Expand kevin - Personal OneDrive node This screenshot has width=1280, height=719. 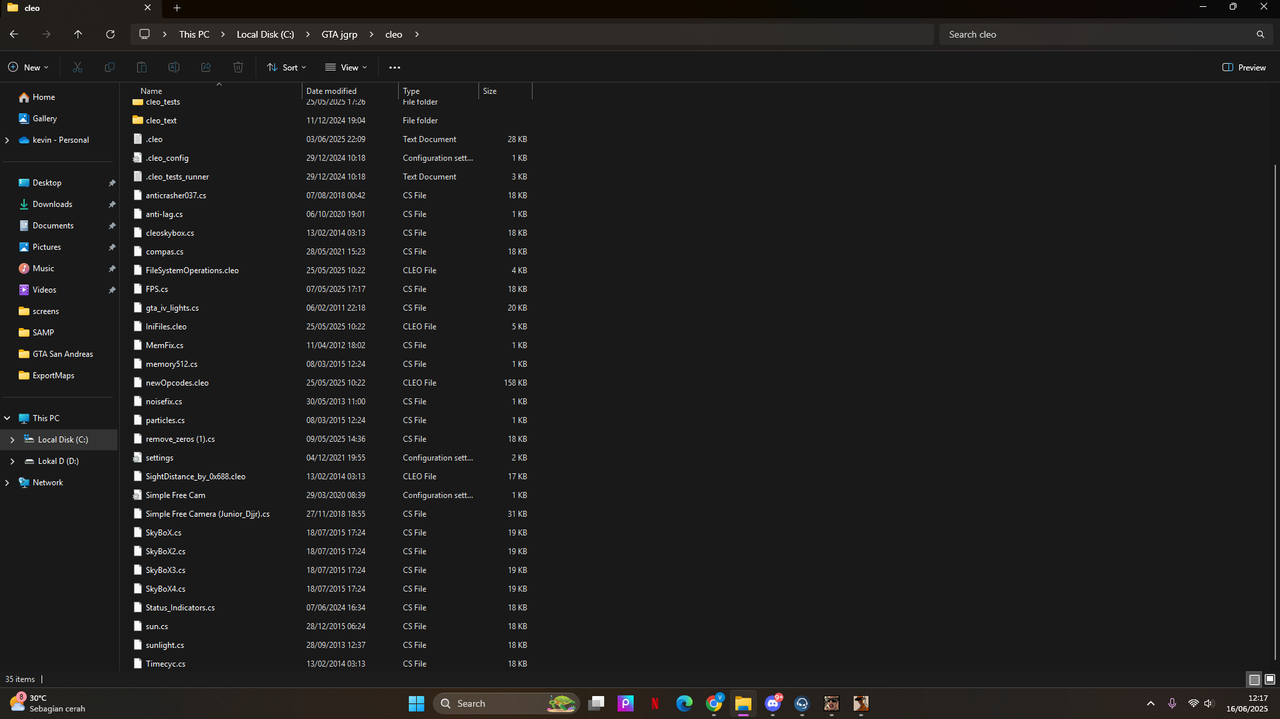pyautogui.click(x=7, y=140)
